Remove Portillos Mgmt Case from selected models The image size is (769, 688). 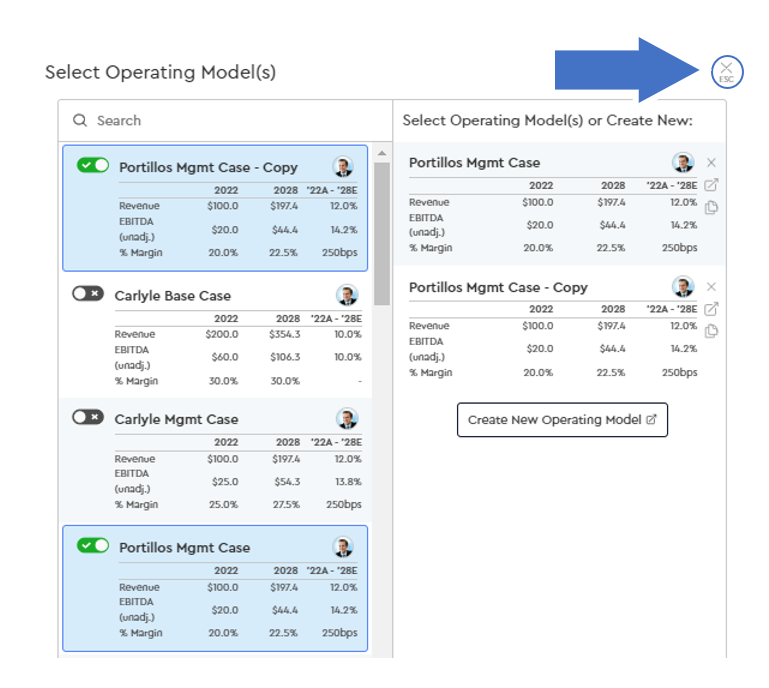pos(711,162)
